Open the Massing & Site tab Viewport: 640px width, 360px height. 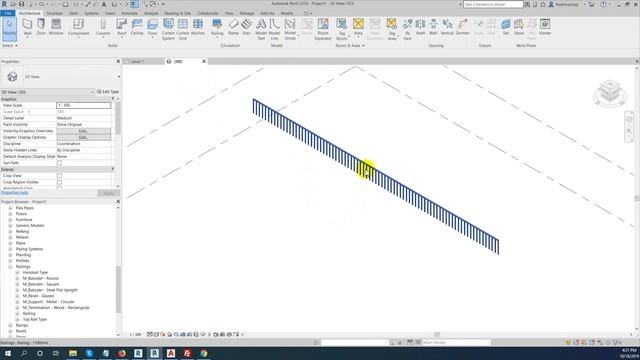tap(178, 13)
